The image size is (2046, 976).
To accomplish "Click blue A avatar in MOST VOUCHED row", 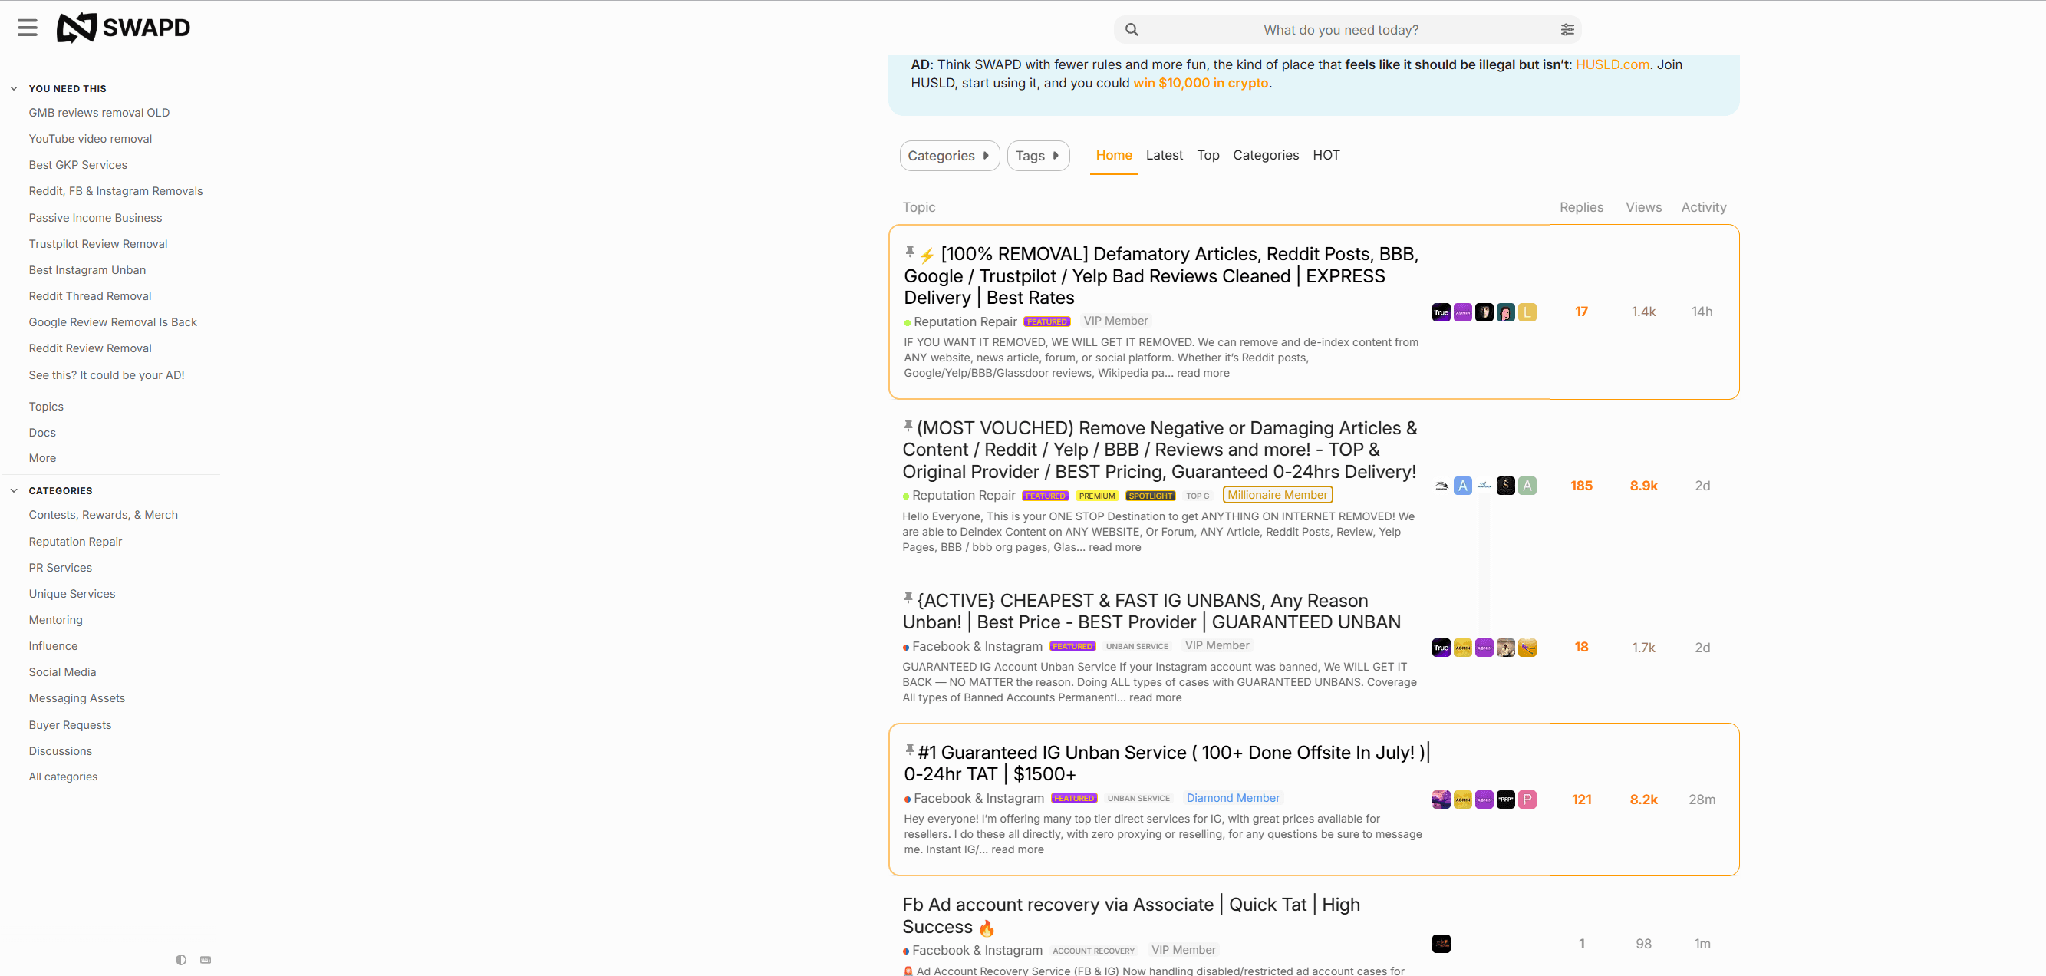I will click(1463, 486).
